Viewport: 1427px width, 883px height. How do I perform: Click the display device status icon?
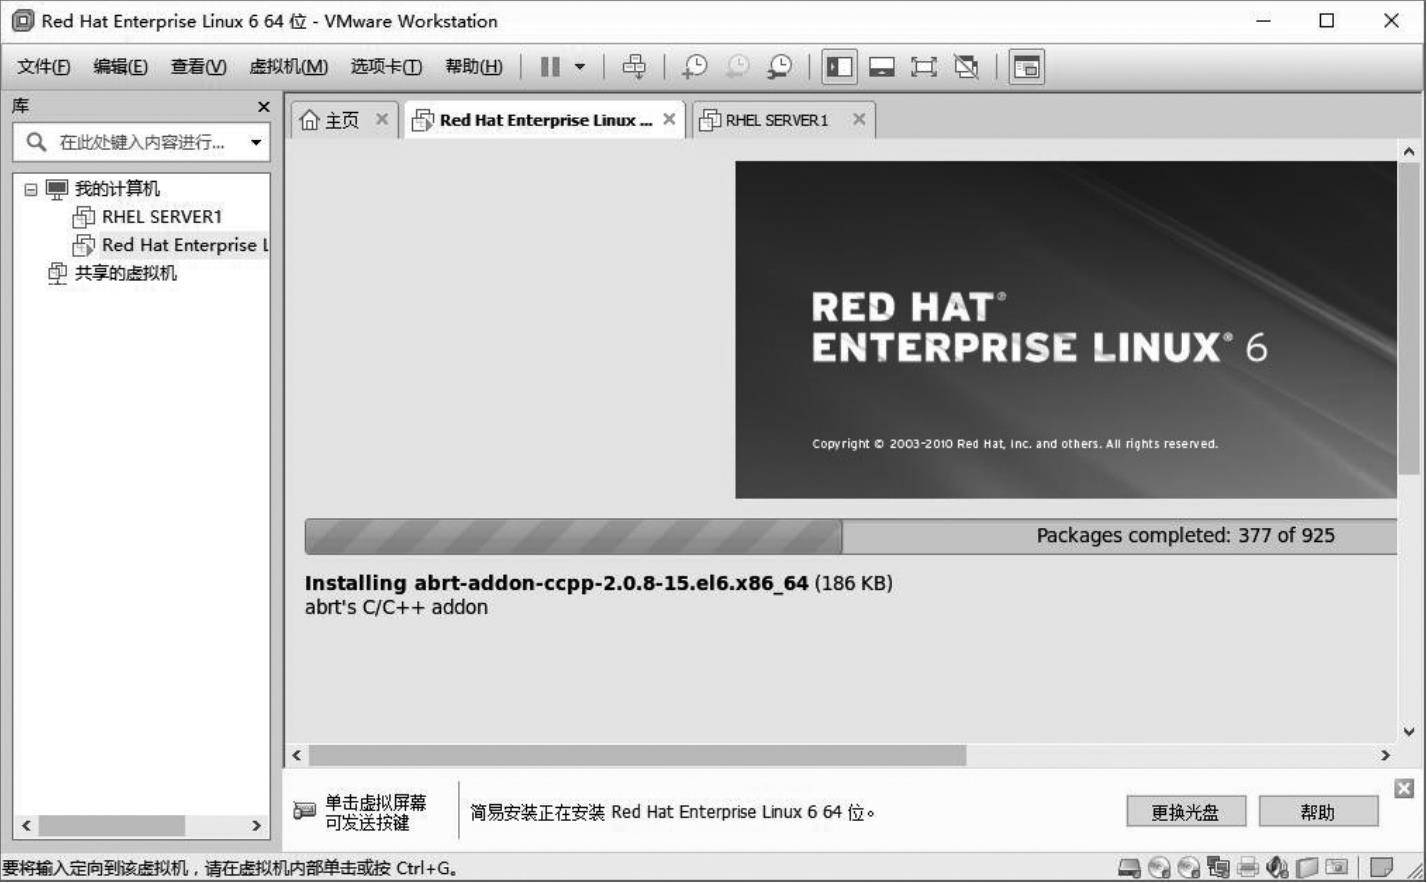[1337, 868]
